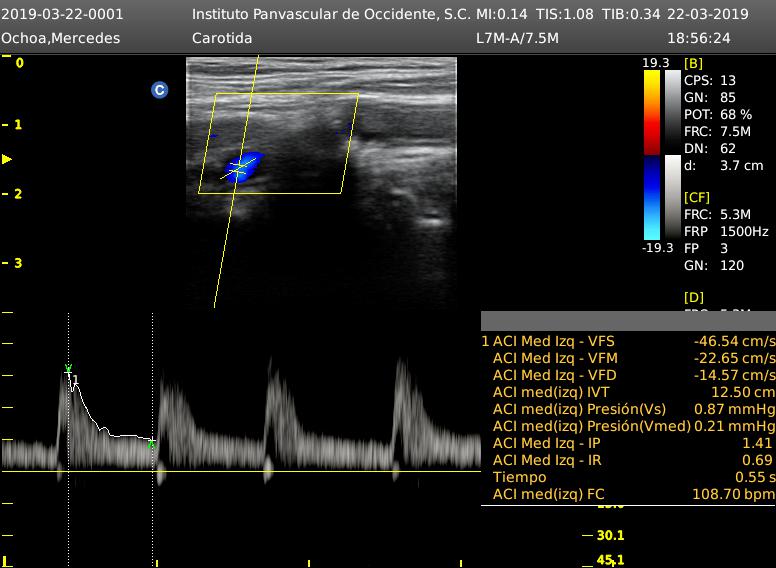Image resolution: width=776 pixels, height=568 pixels.
Task: Click the FP 3 filter value
Action: (706, 248)
